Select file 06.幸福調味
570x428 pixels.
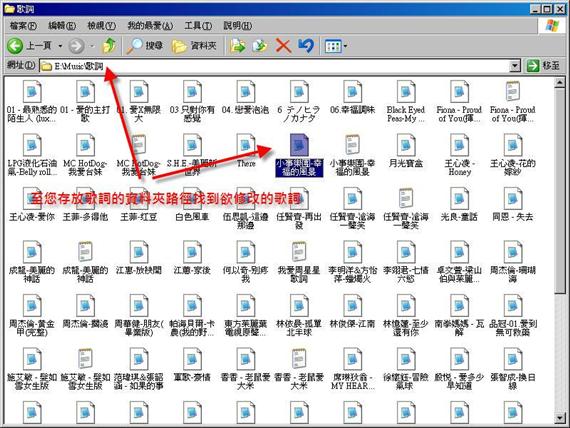click(352, 97)
